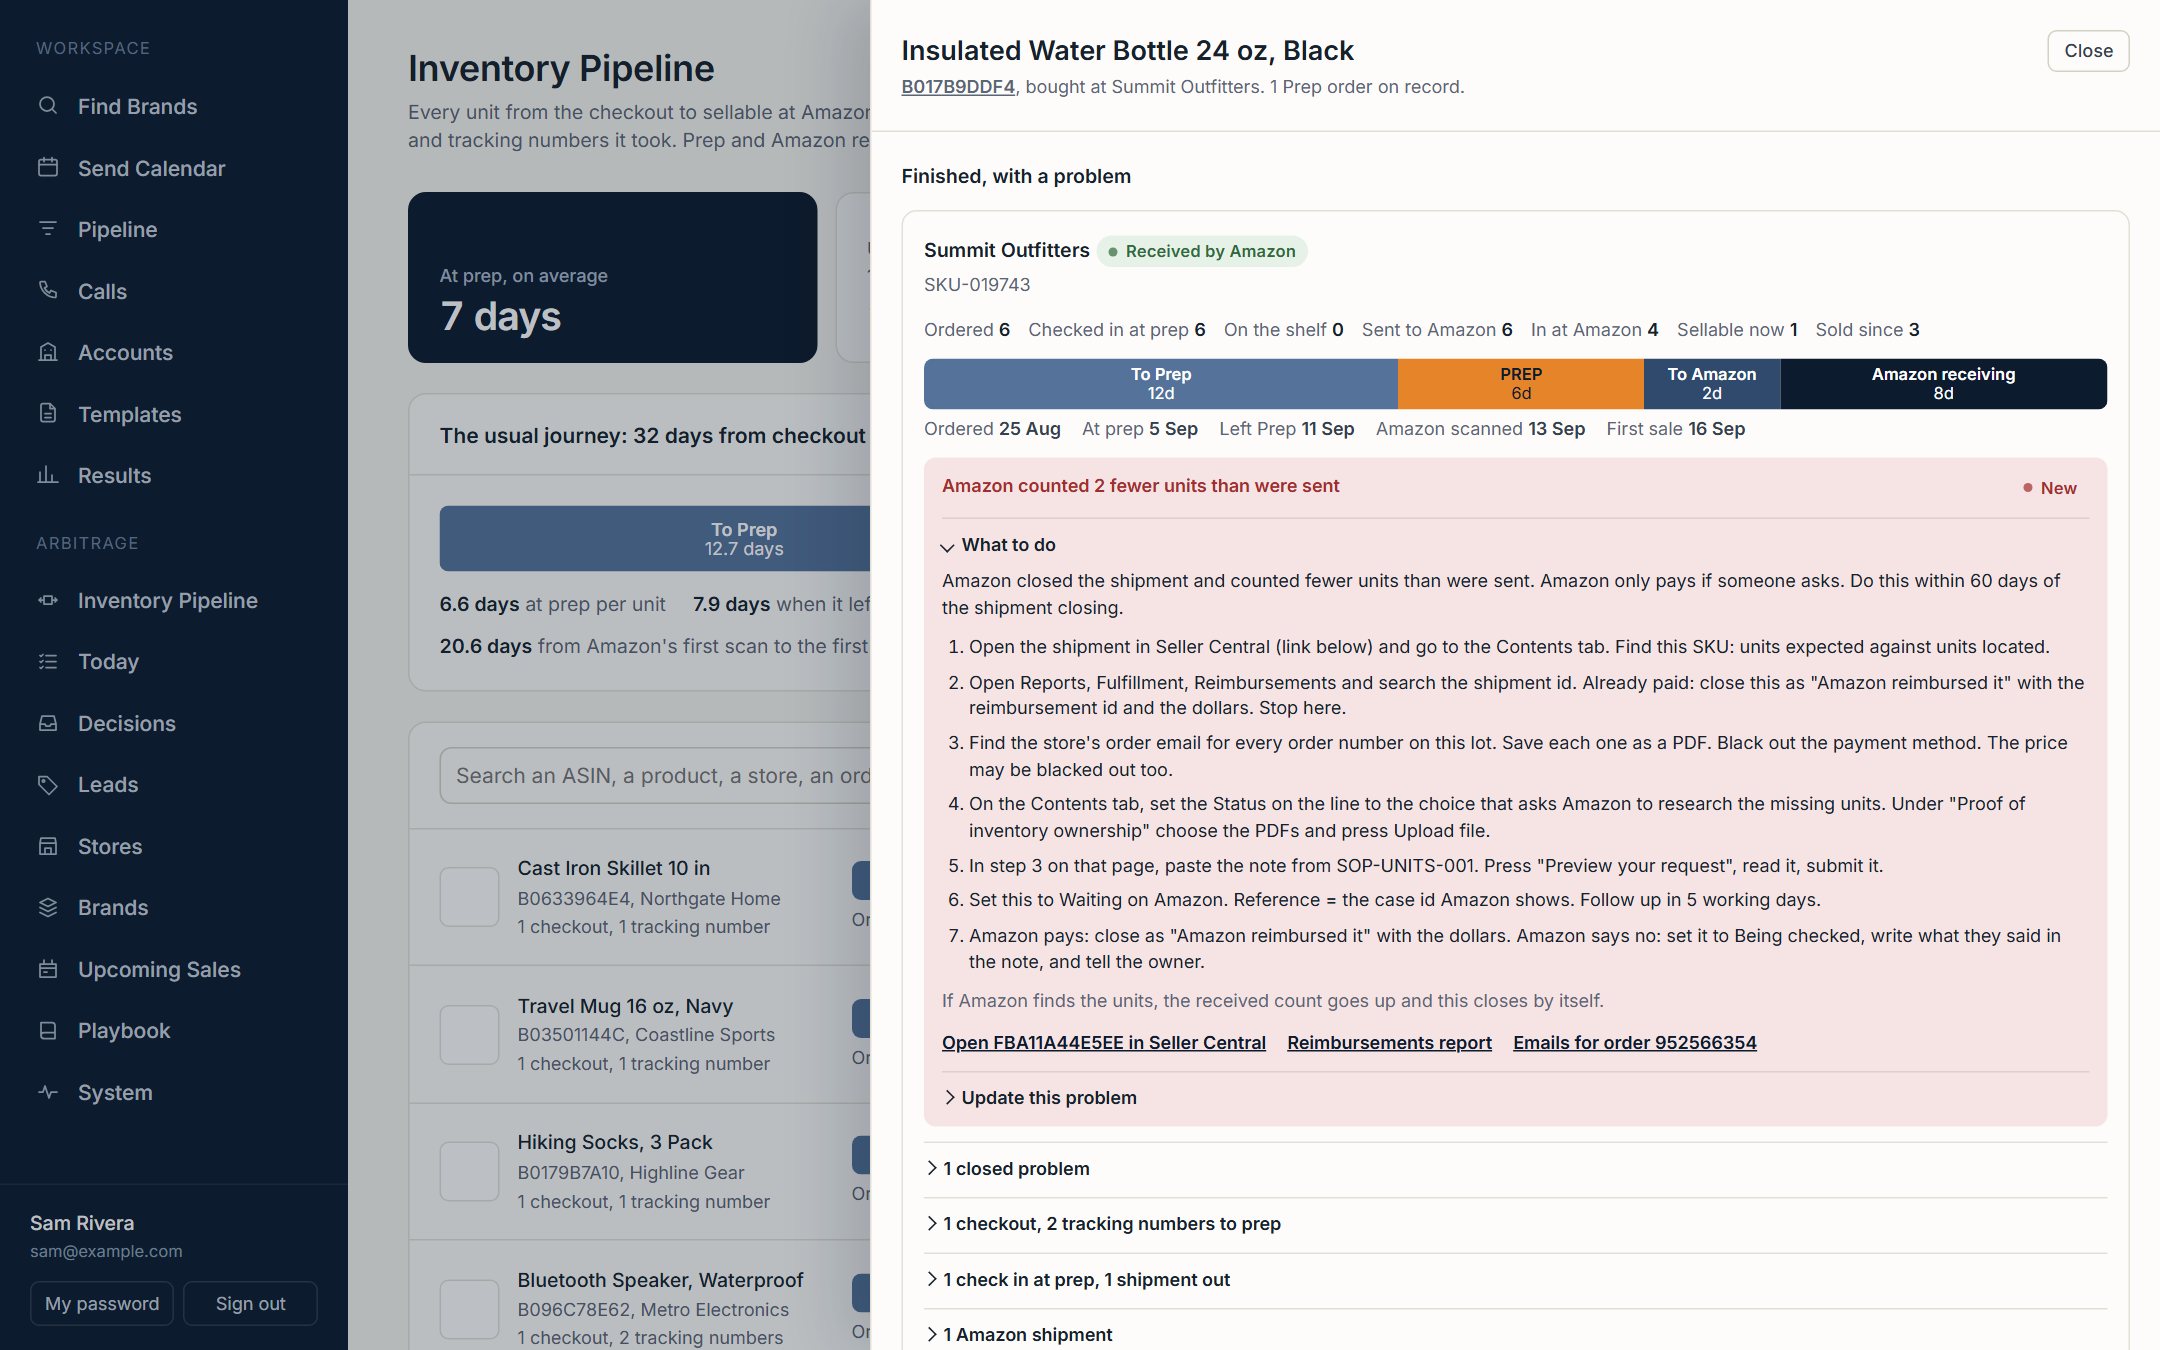Click the background 'To Prep 12.7 days' bar
The width and height of the screenshot is (2160, 1350).
click(x=655, y=539)
